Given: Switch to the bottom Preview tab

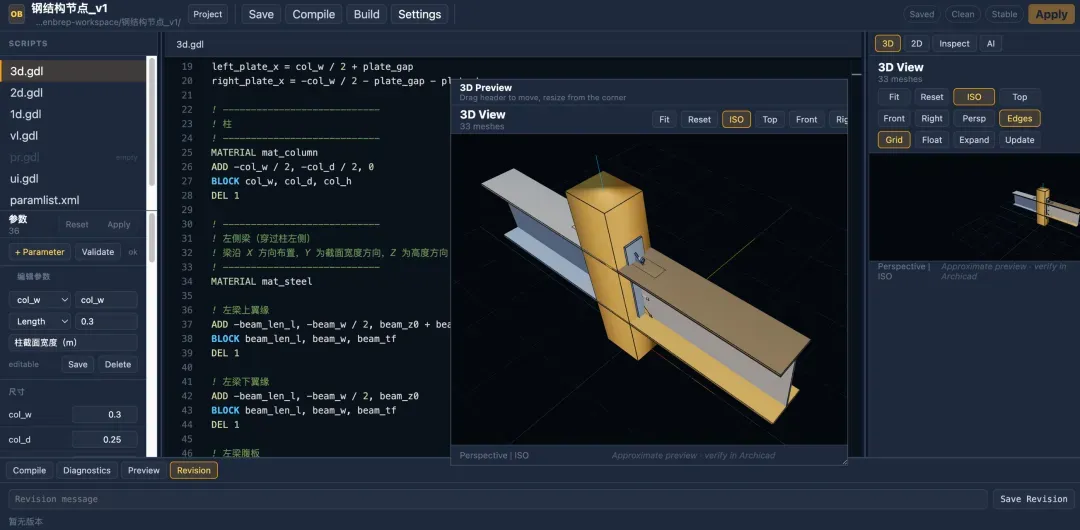Looking at the screenshot, I should click(144, 470).
